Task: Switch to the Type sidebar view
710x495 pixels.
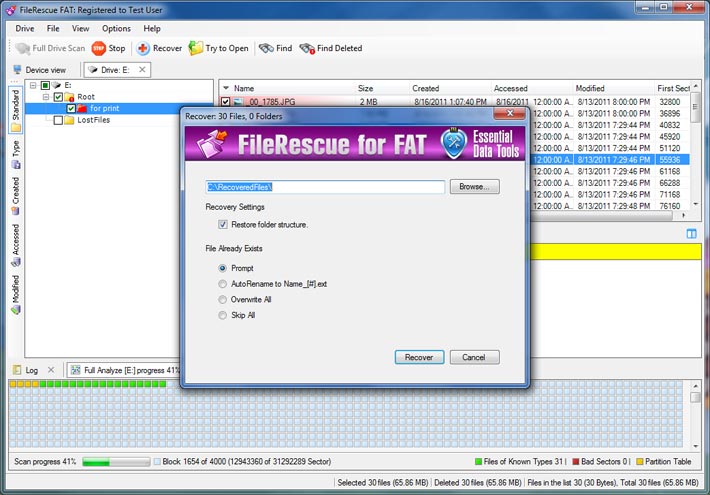Action: [16, 154]
